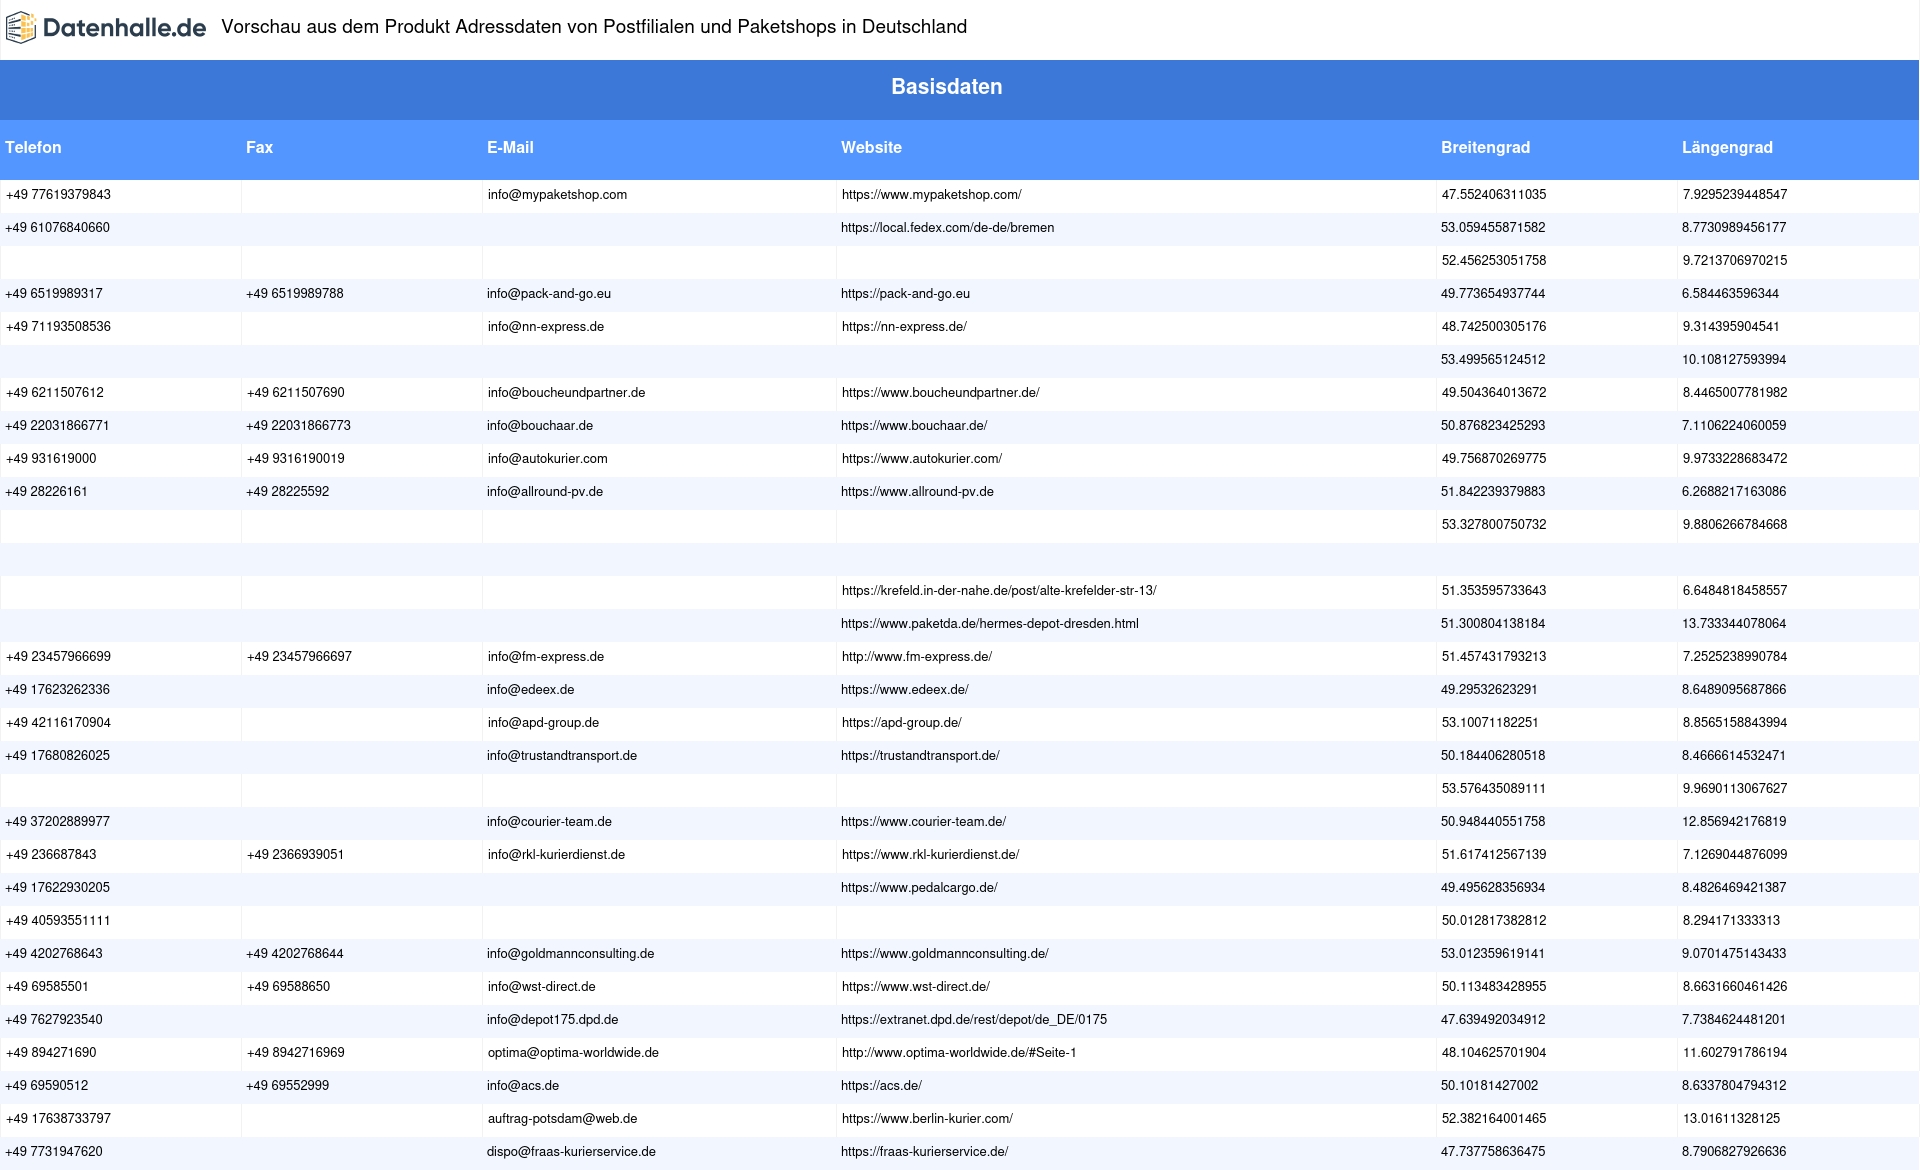The height and width of the screenshot is (1170, 1920).
Task: Select fax number +49 69552999
Action: 288,1086
